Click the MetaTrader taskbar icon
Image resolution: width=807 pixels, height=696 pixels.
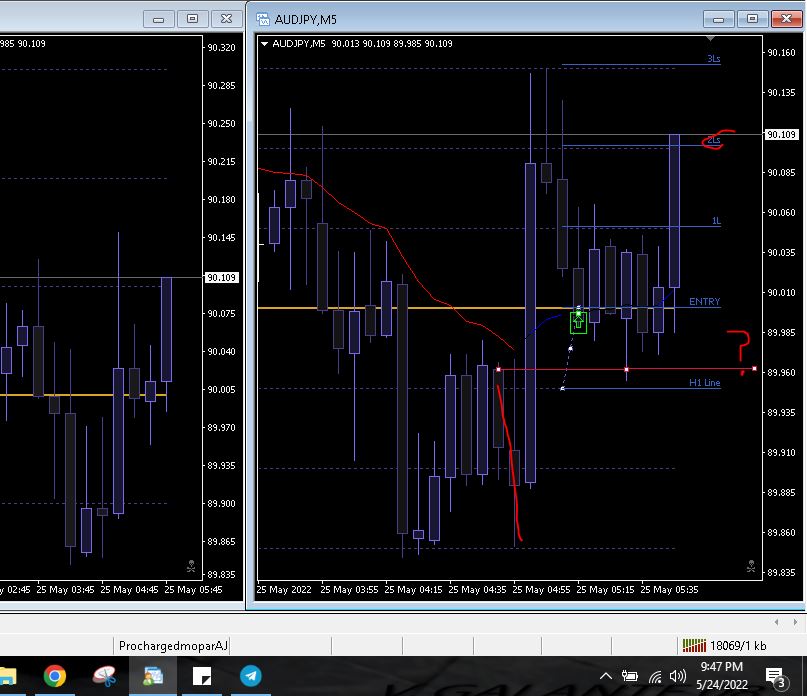153,677
